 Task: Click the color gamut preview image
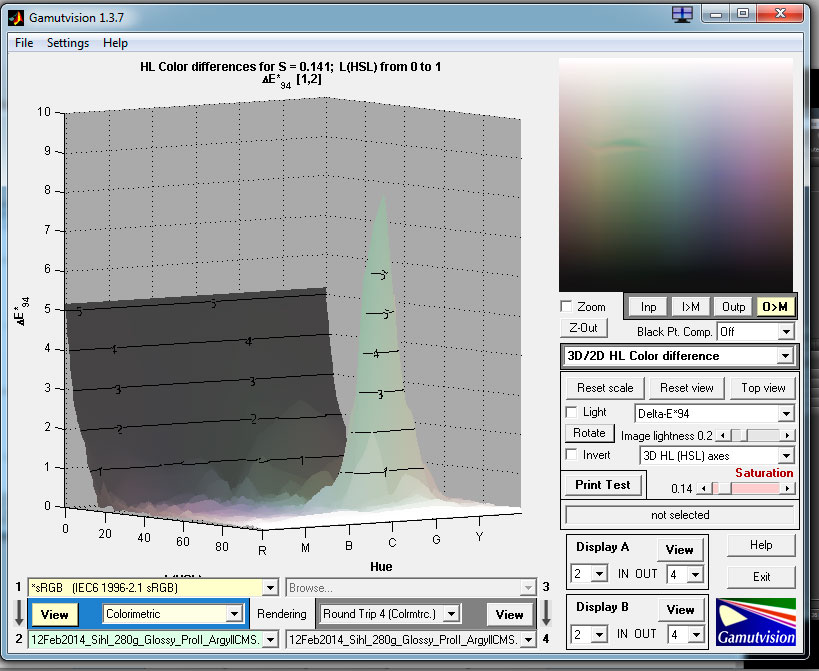(676, 173)
